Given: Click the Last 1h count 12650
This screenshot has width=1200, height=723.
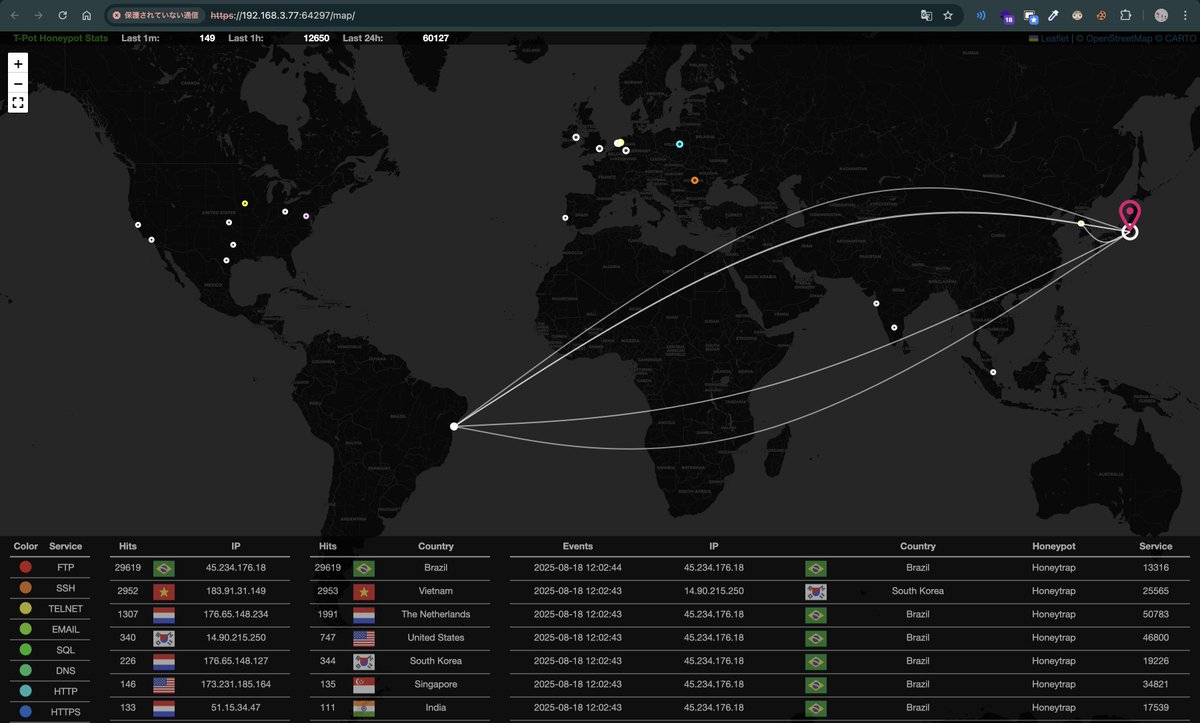Looking at the screenshot, I should 316,38.
